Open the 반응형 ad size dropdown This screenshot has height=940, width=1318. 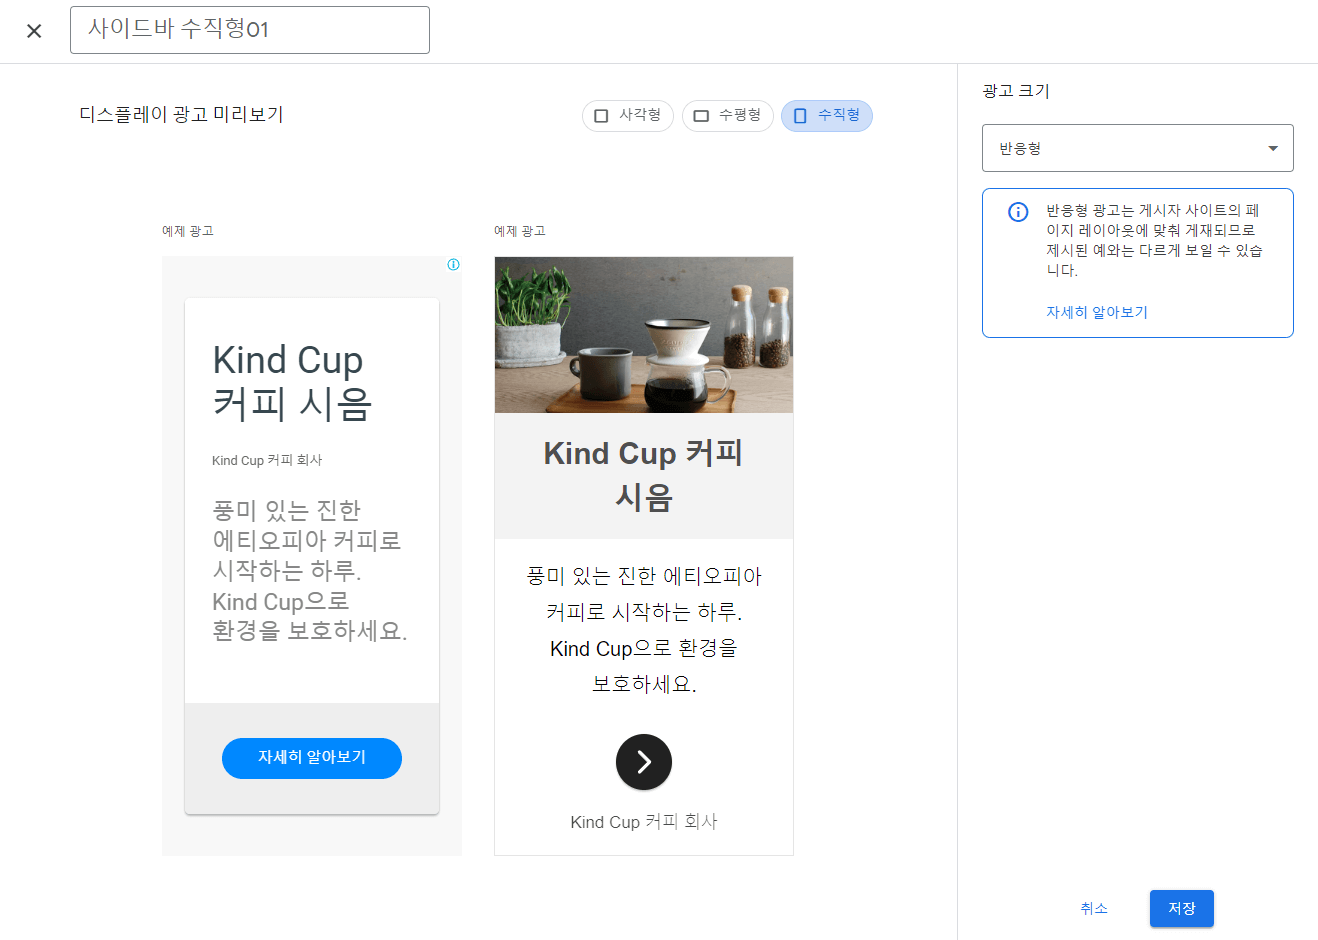point(1137,147)
